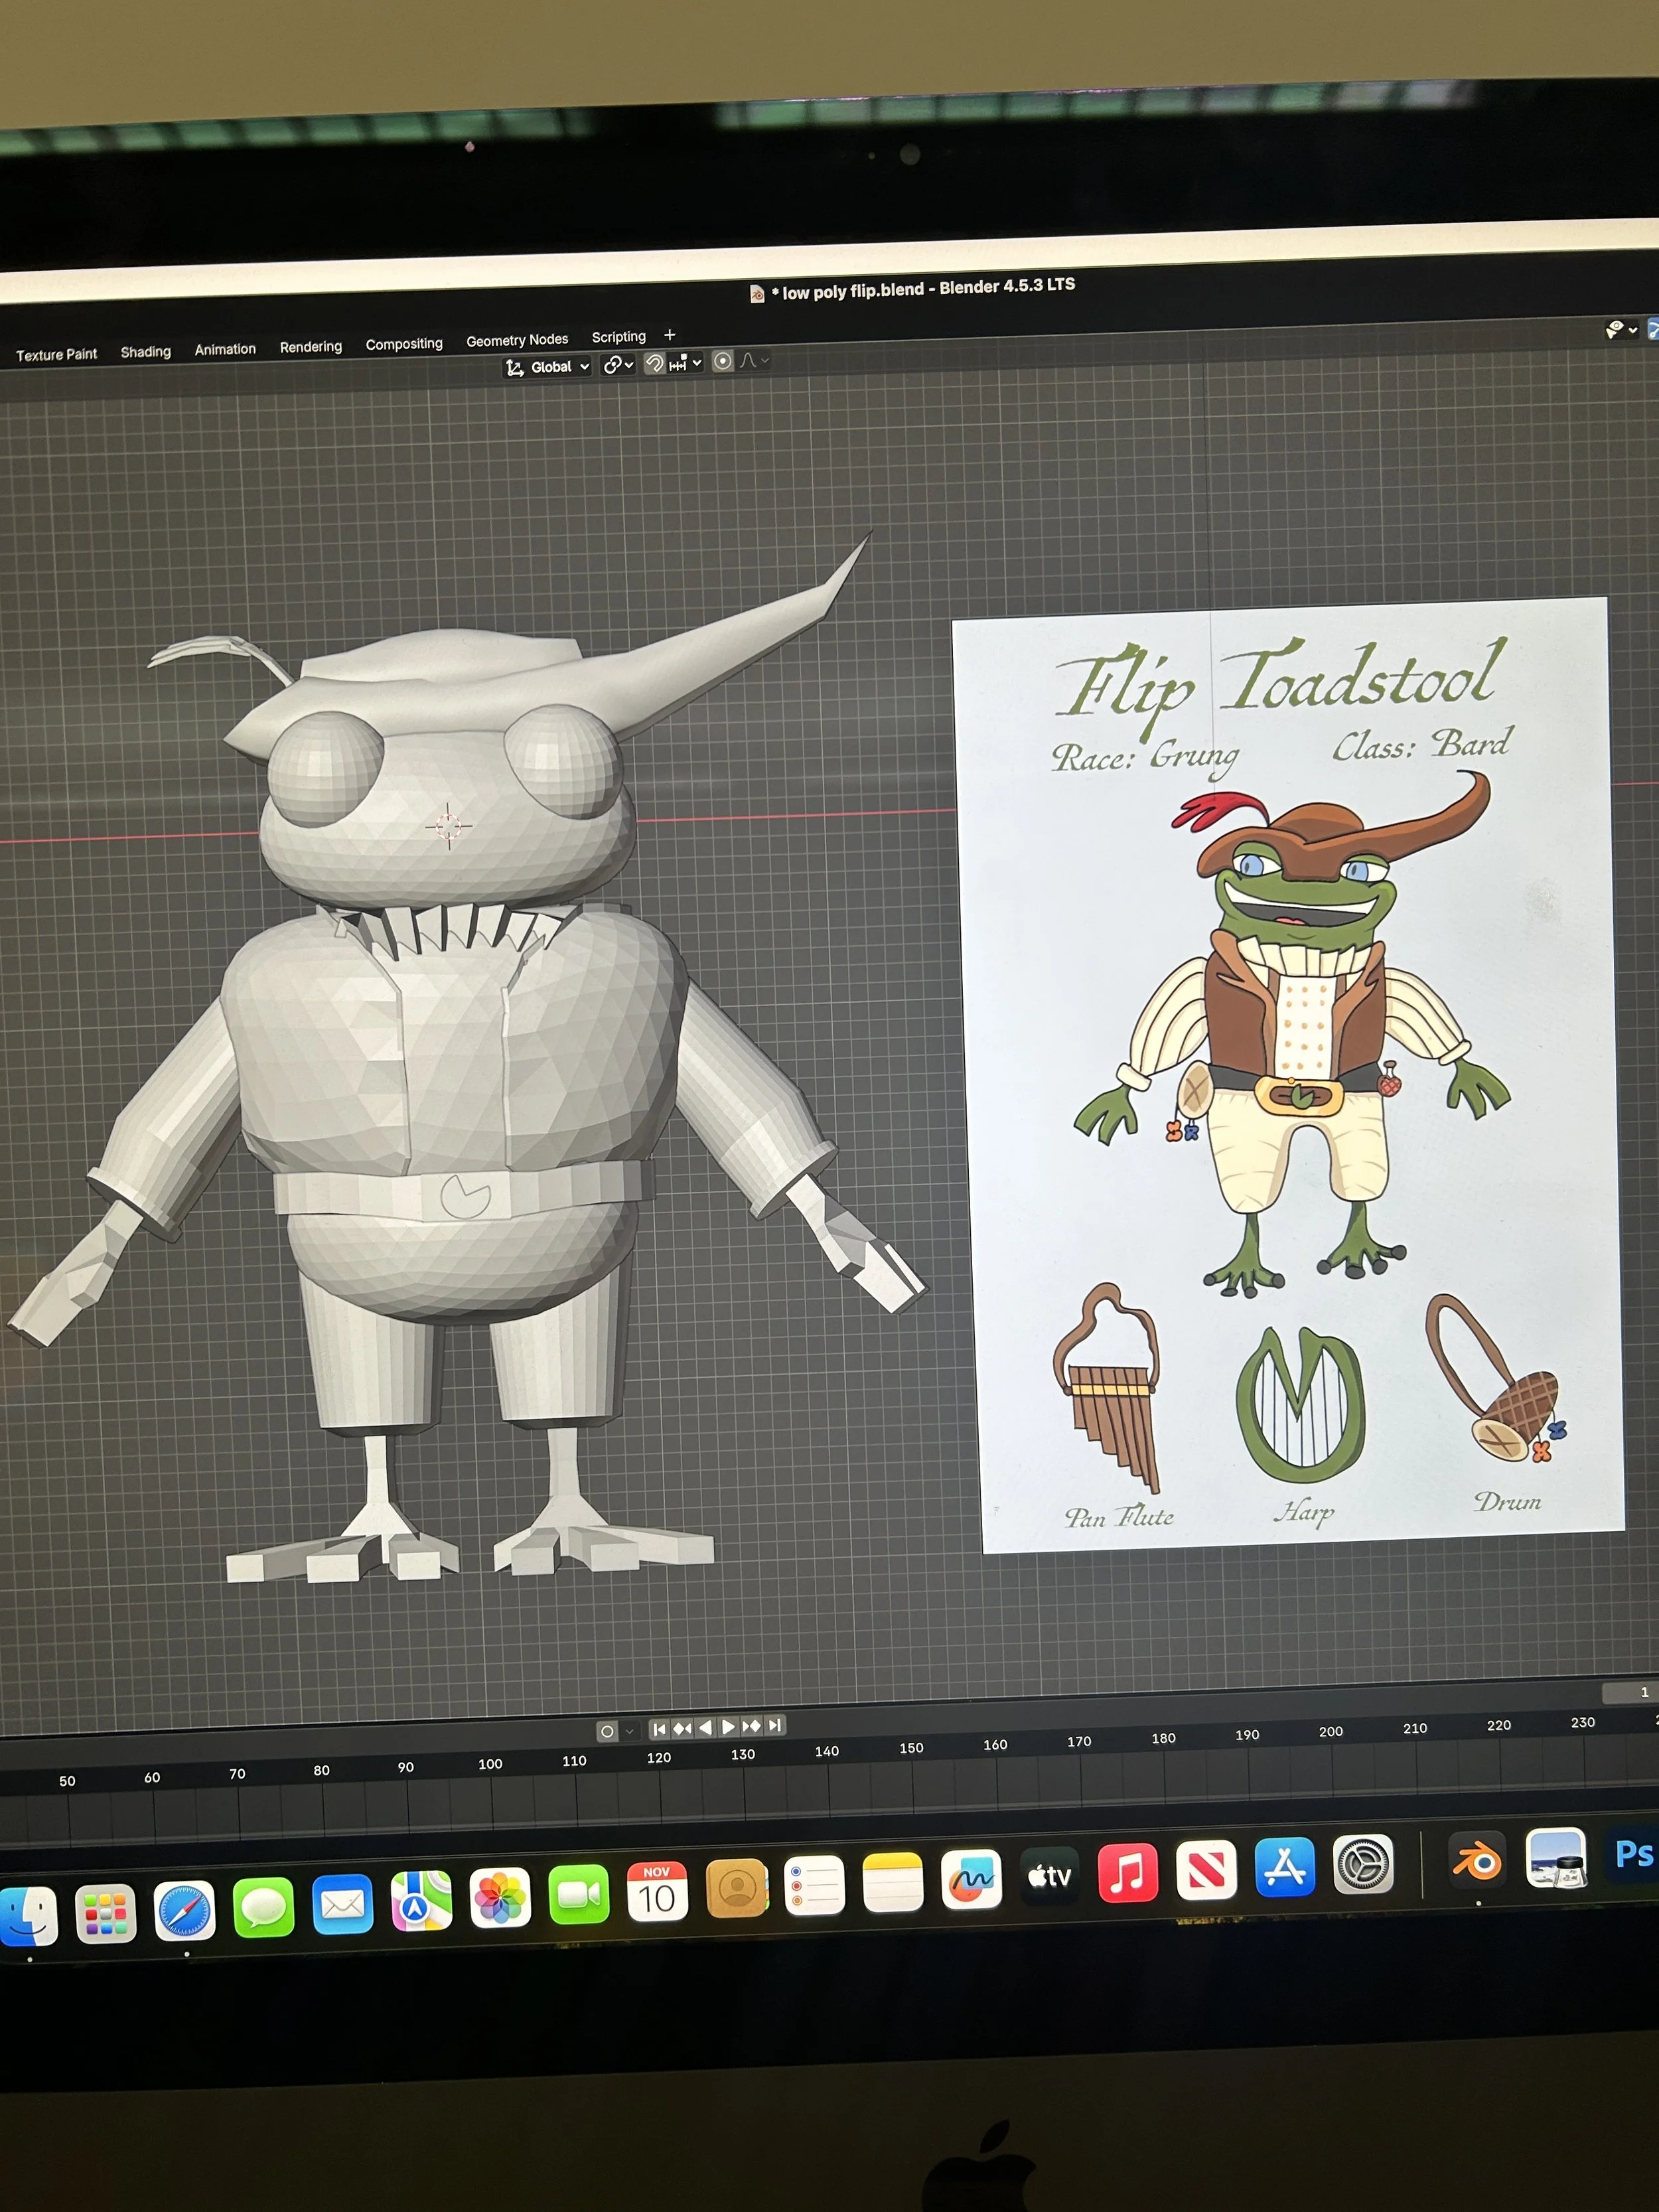Viewport: 1659px width, 2212px height.
Task: Play the animation in reverse
Action: (705, 1727)
